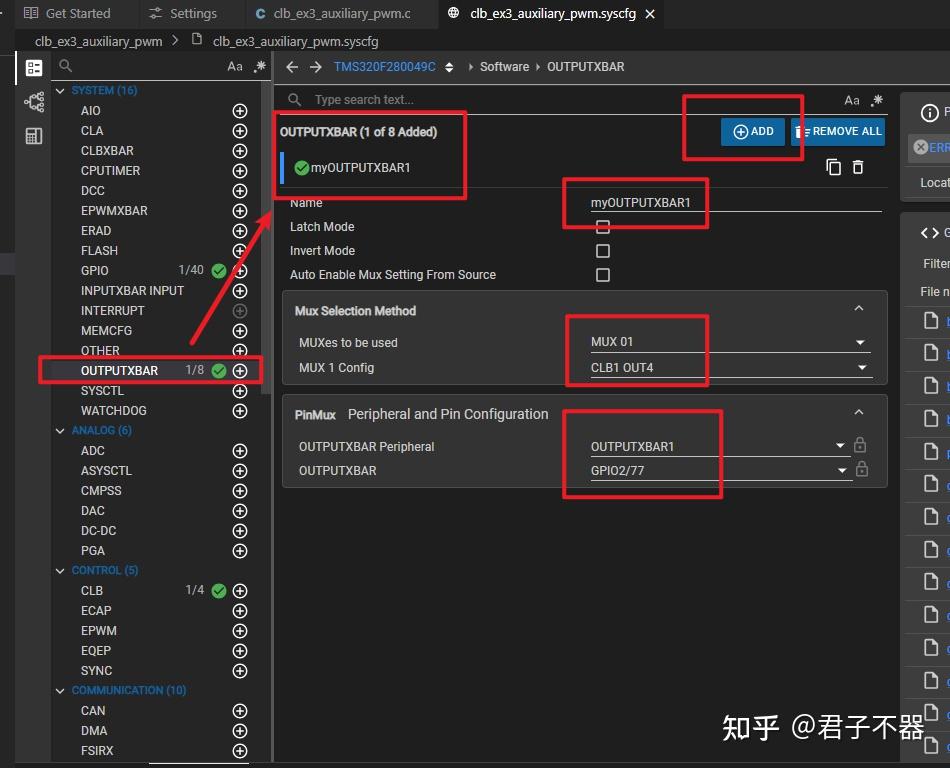Click the REMOVE ALL button

838,131
